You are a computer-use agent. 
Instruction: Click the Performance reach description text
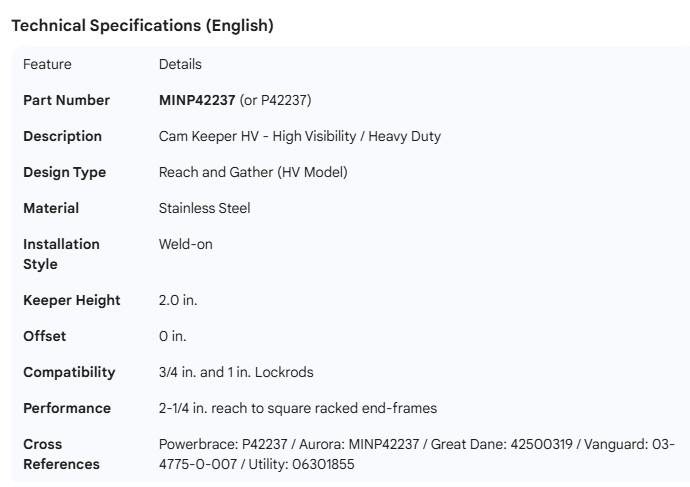(297, 408)
